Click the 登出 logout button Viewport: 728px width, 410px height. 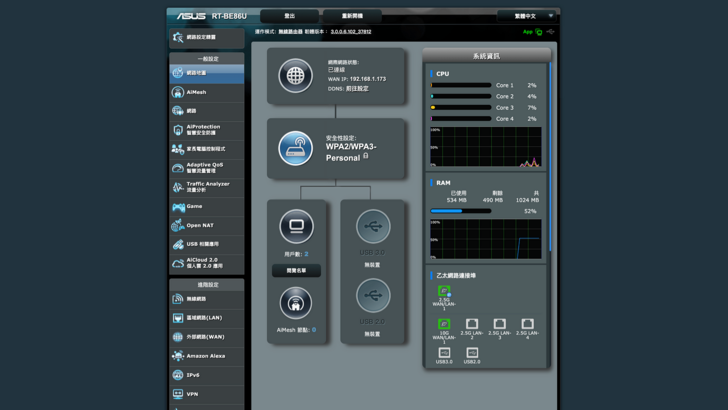pos(289,16)
